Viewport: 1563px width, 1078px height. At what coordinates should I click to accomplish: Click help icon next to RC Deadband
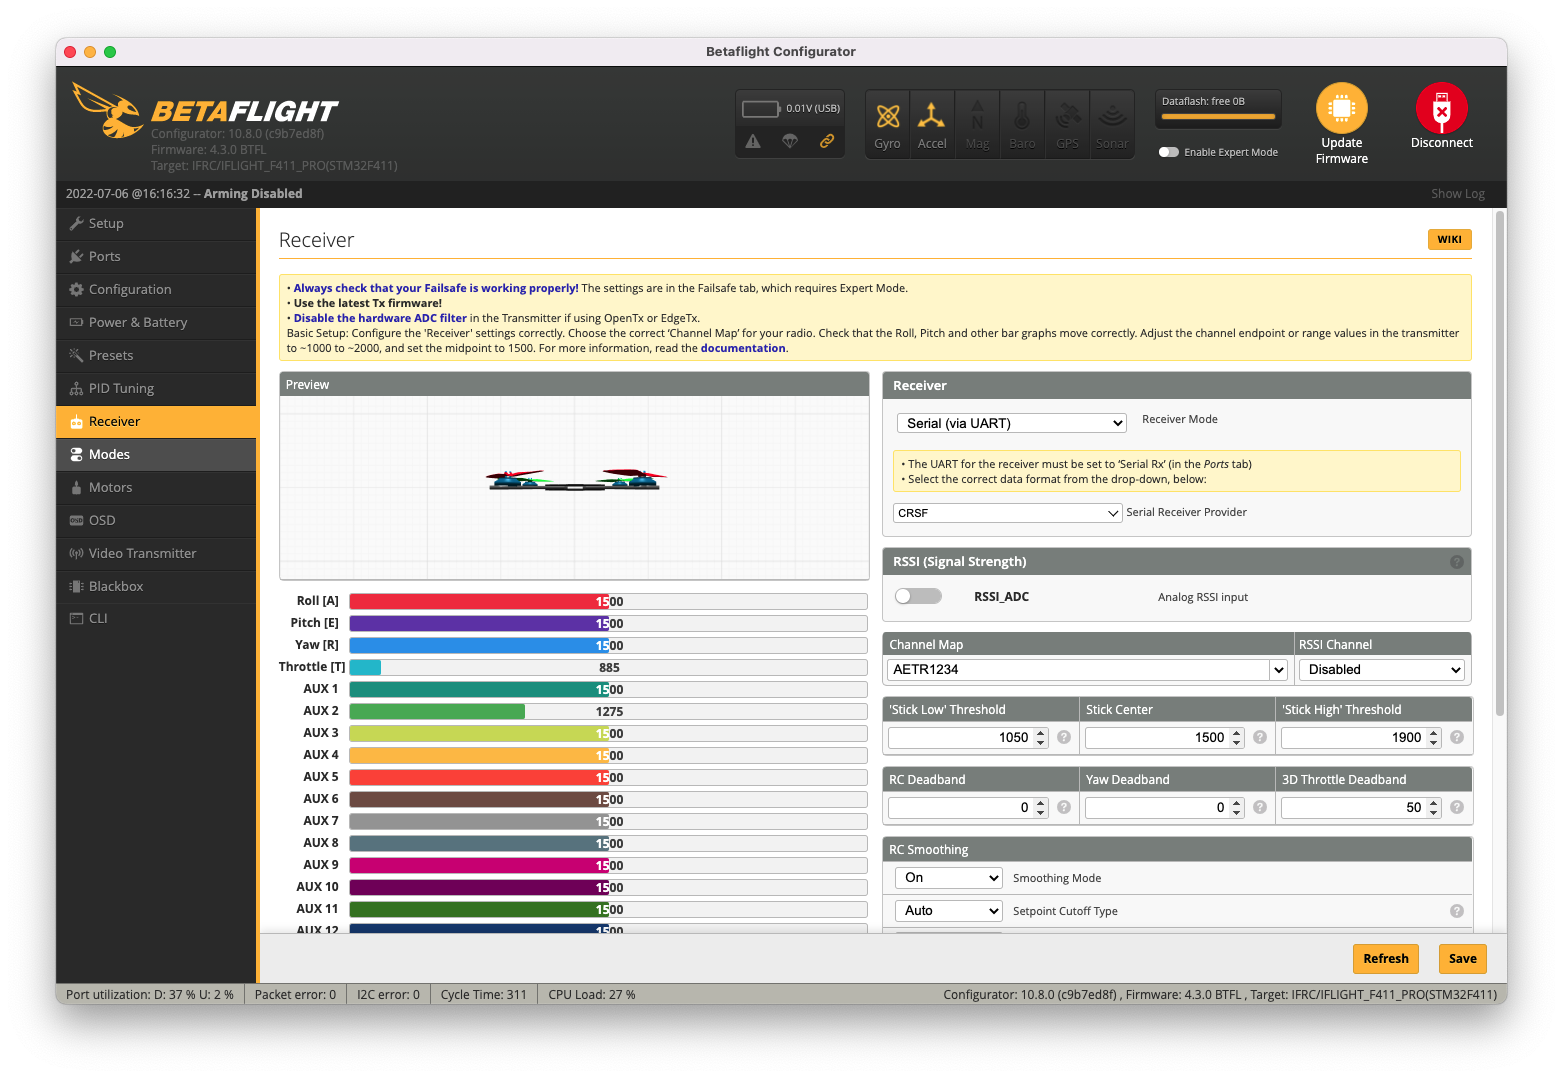(x=1064, y=807)
